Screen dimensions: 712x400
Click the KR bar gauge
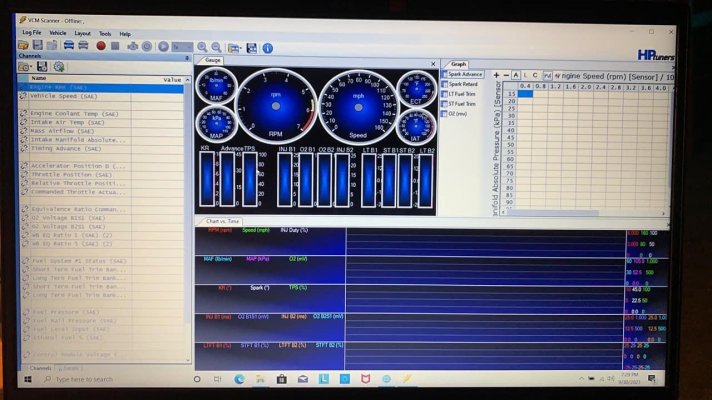click(207, 178)
